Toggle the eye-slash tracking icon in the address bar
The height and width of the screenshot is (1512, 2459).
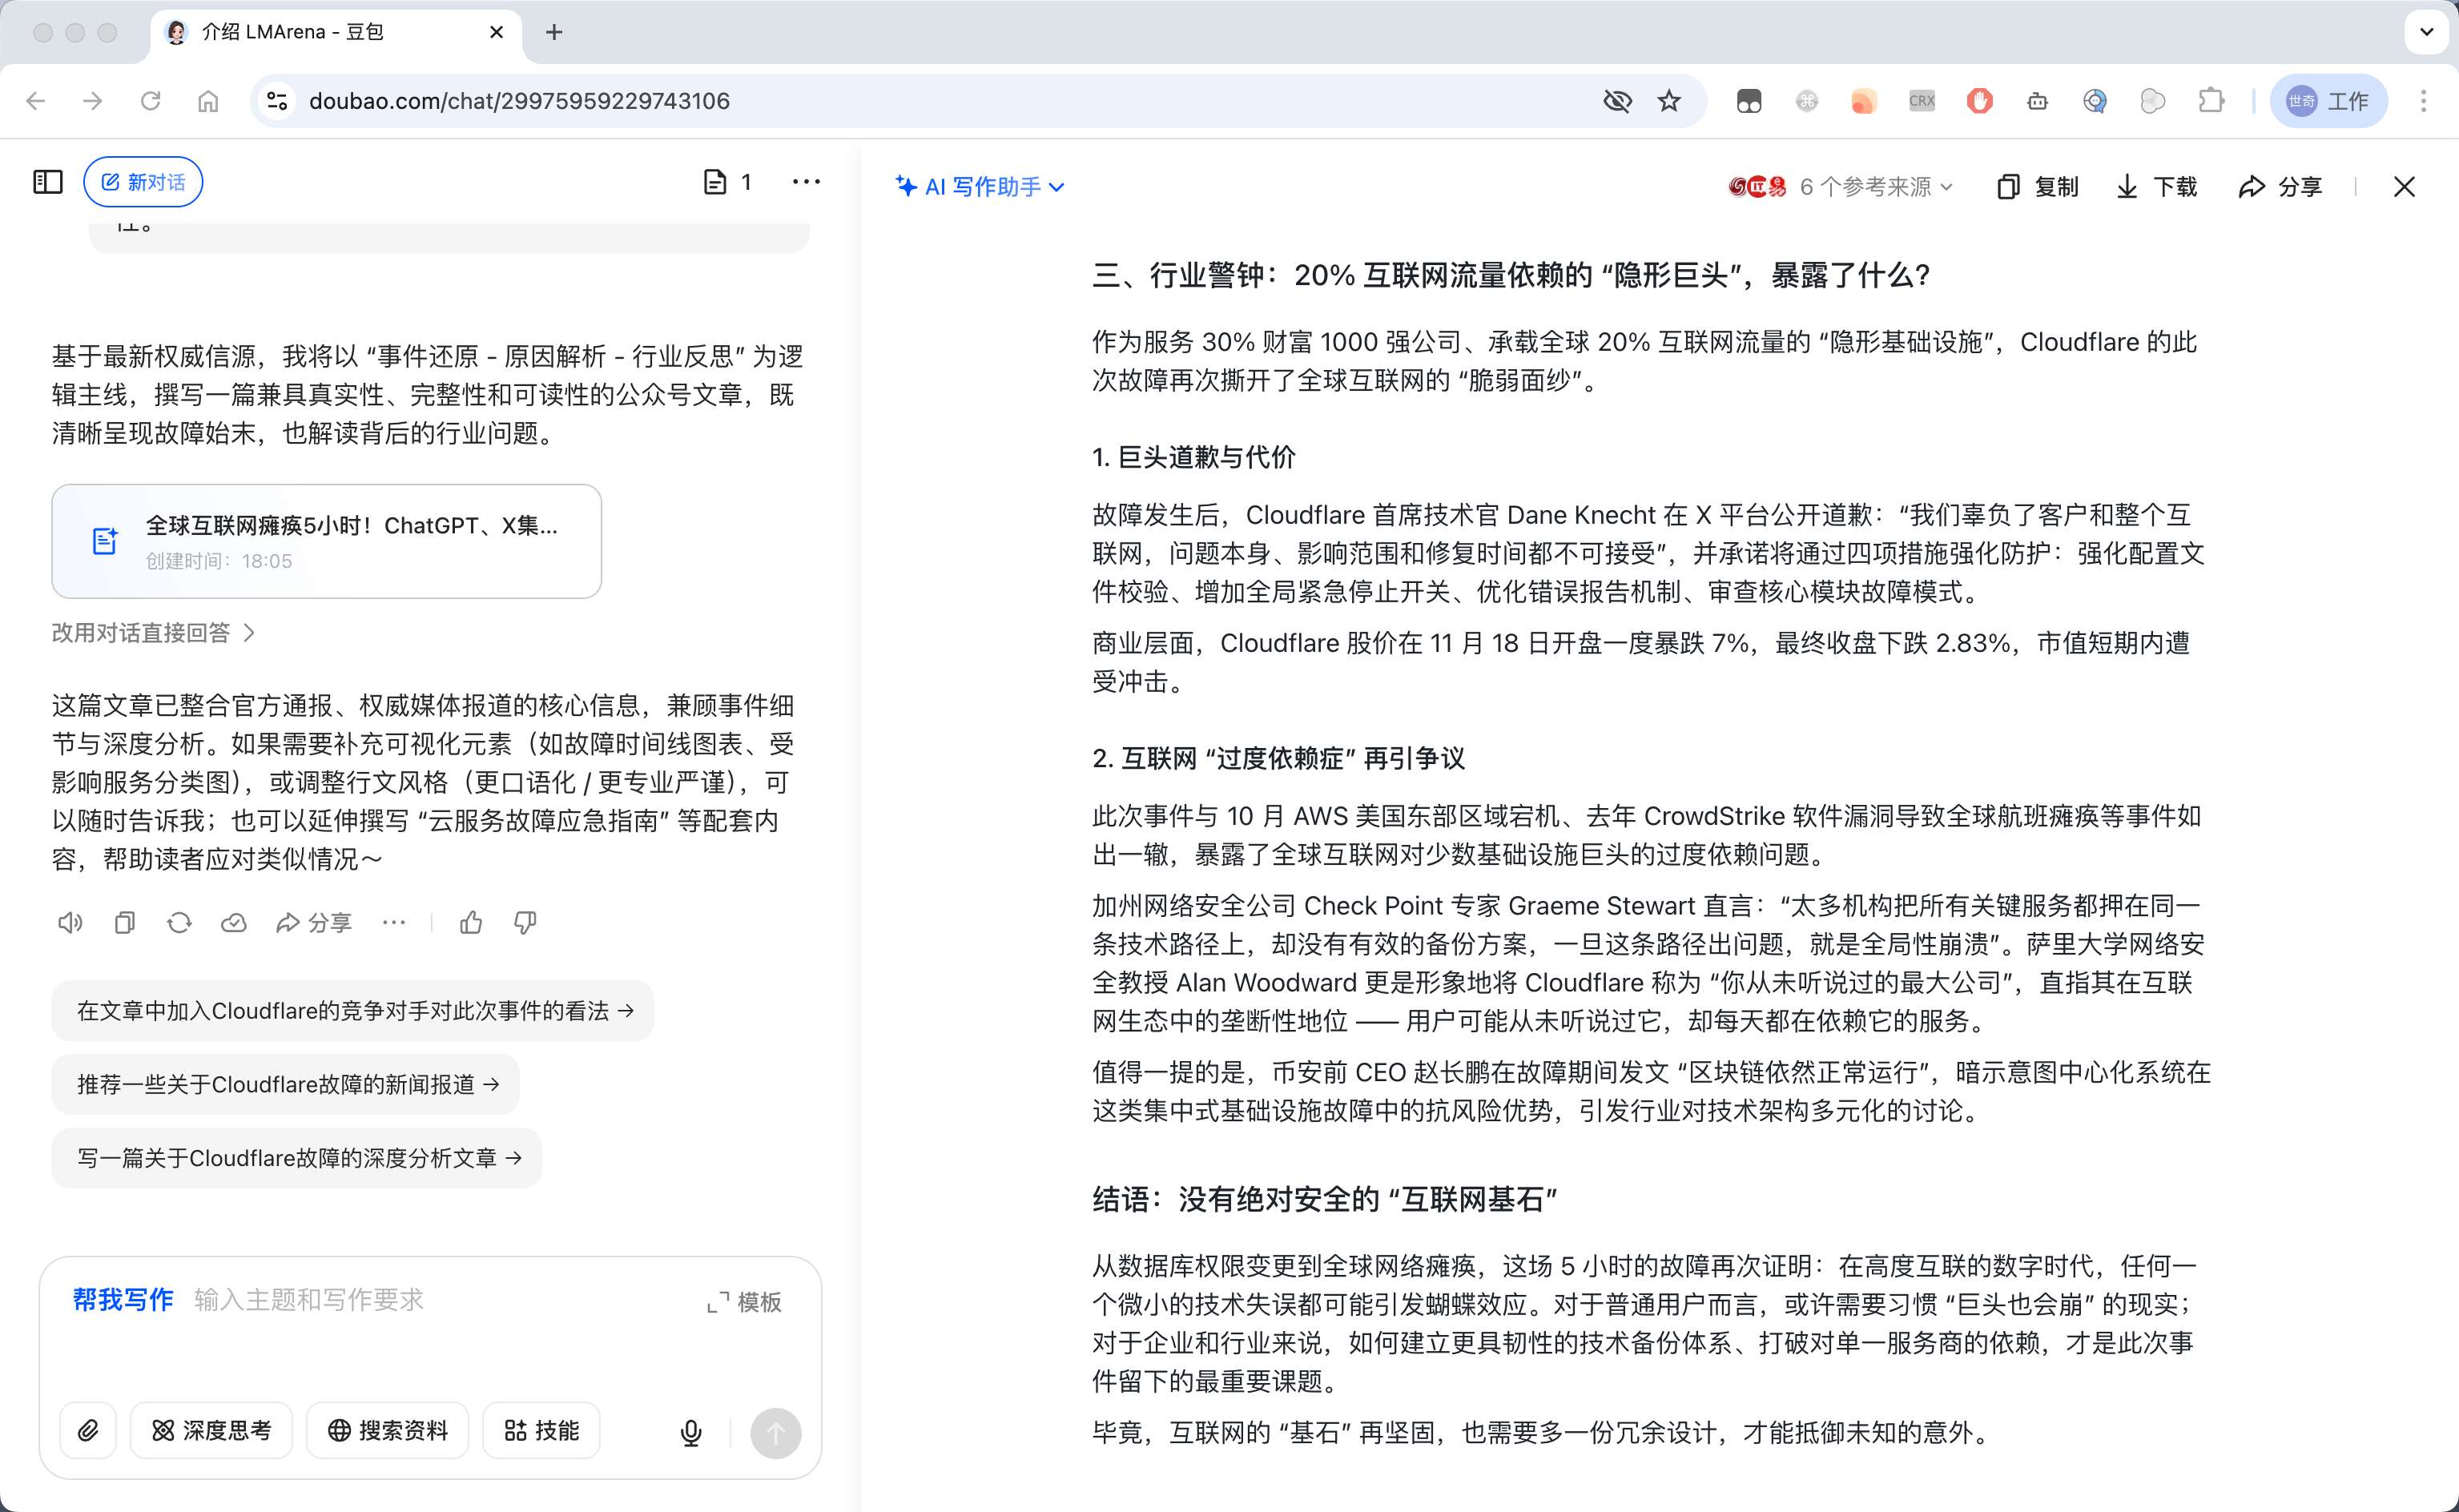pyautogui.click(x=1617, y=101)
